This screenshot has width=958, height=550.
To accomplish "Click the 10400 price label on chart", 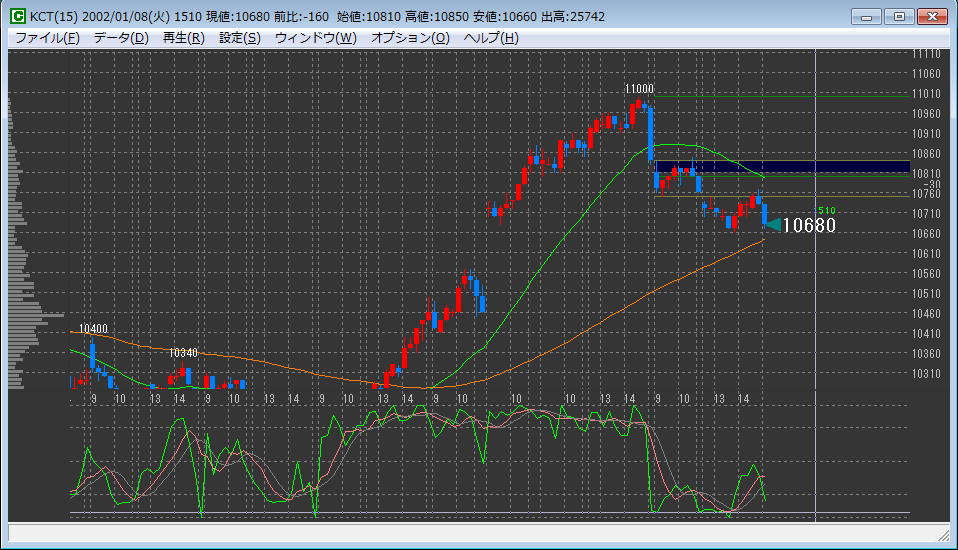I will (94, 328).
